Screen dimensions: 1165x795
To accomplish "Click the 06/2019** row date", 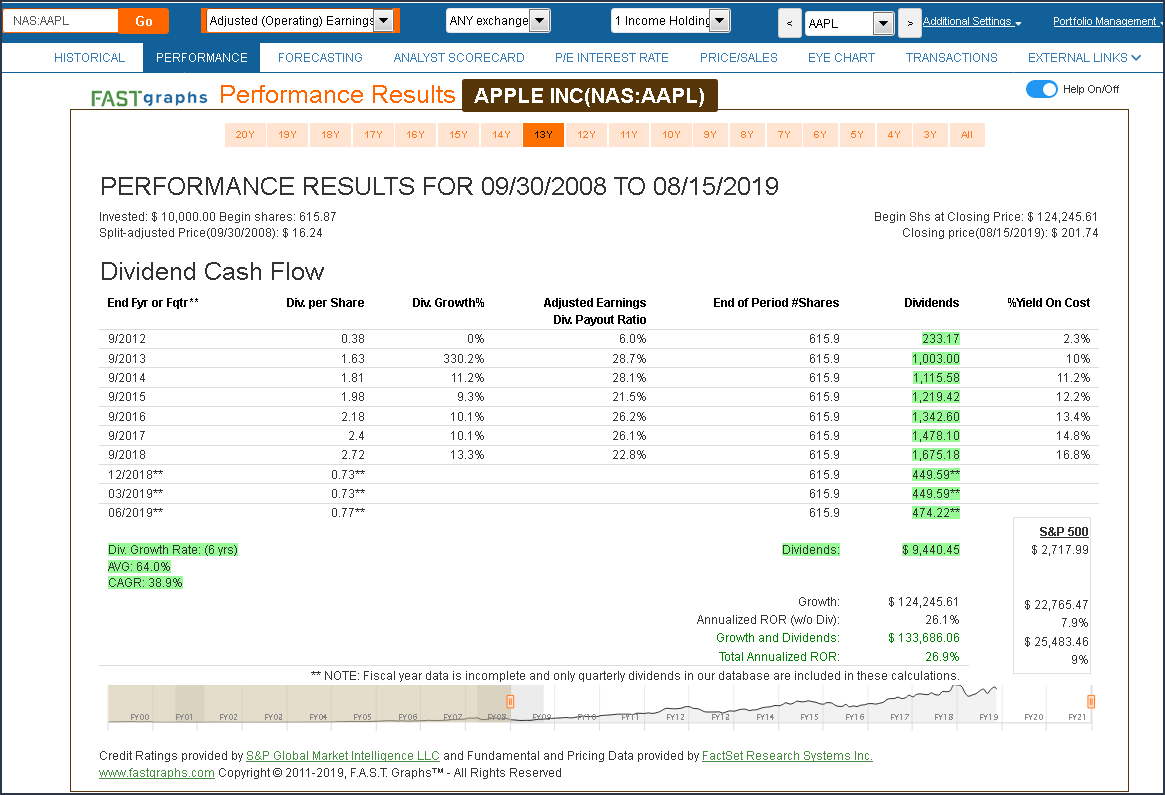I will 135,513.
